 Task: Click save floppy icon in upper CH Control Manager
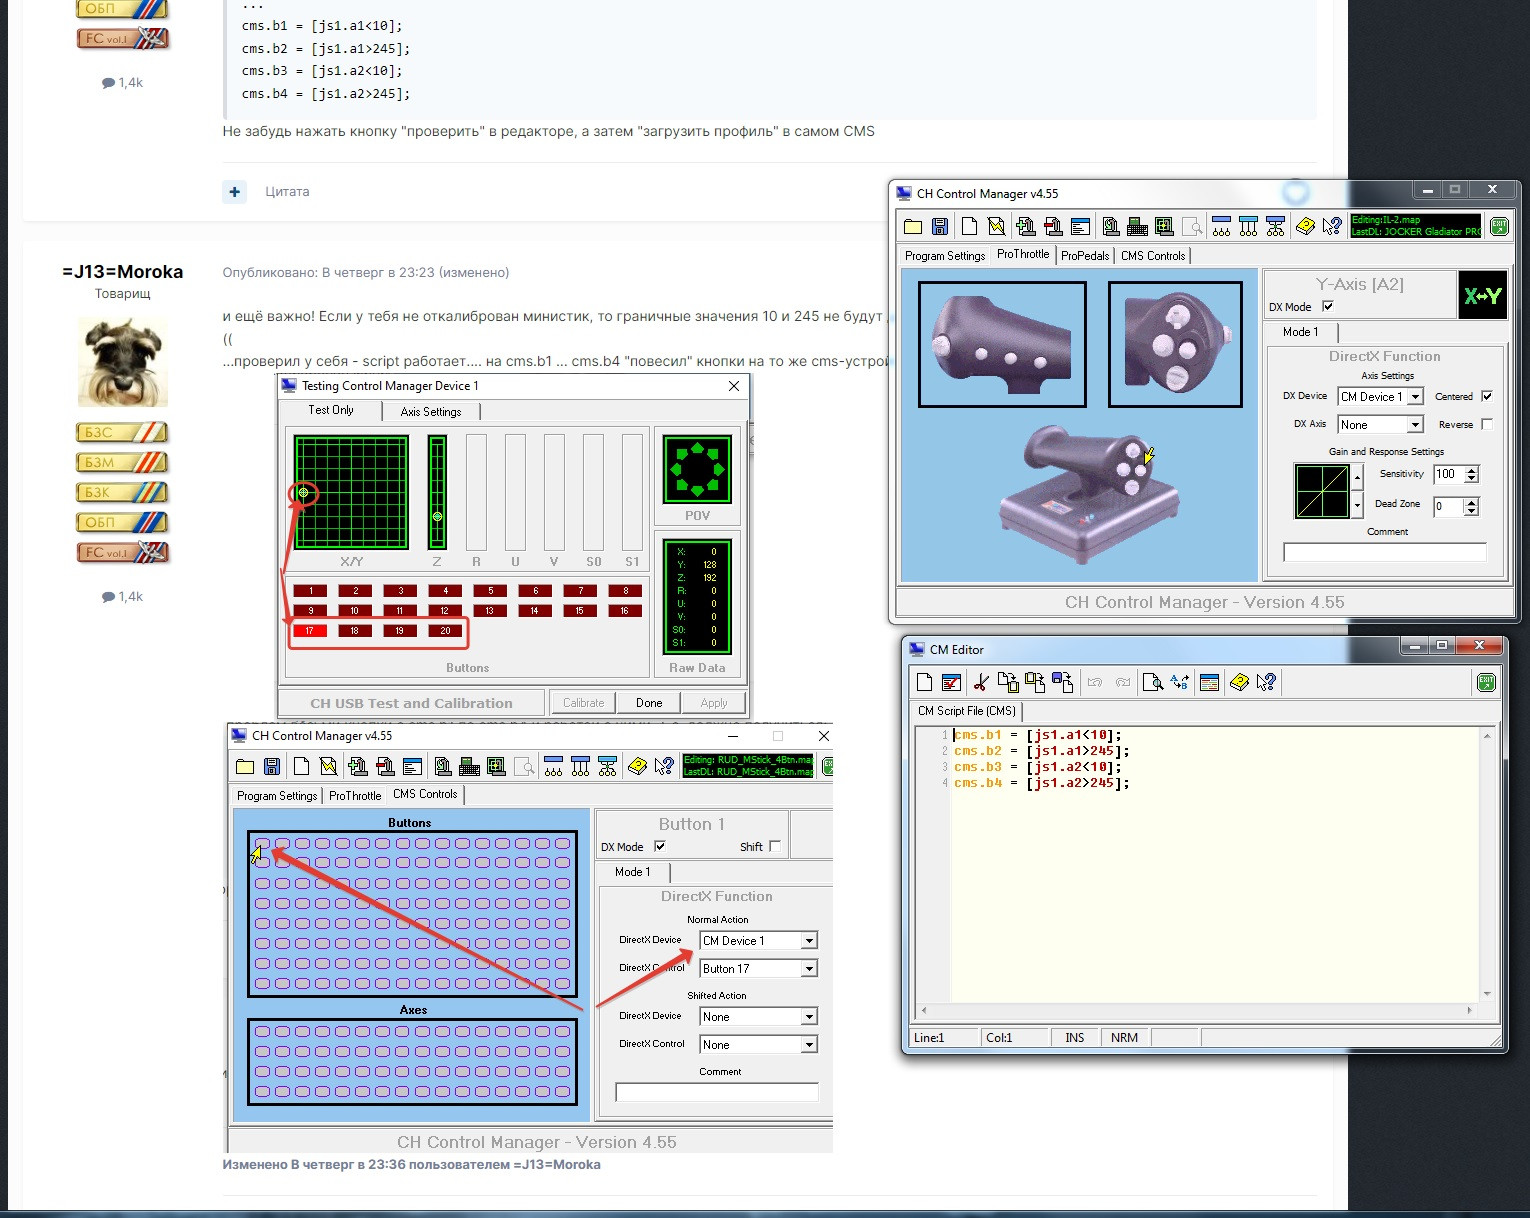click(x=940, y=226)
